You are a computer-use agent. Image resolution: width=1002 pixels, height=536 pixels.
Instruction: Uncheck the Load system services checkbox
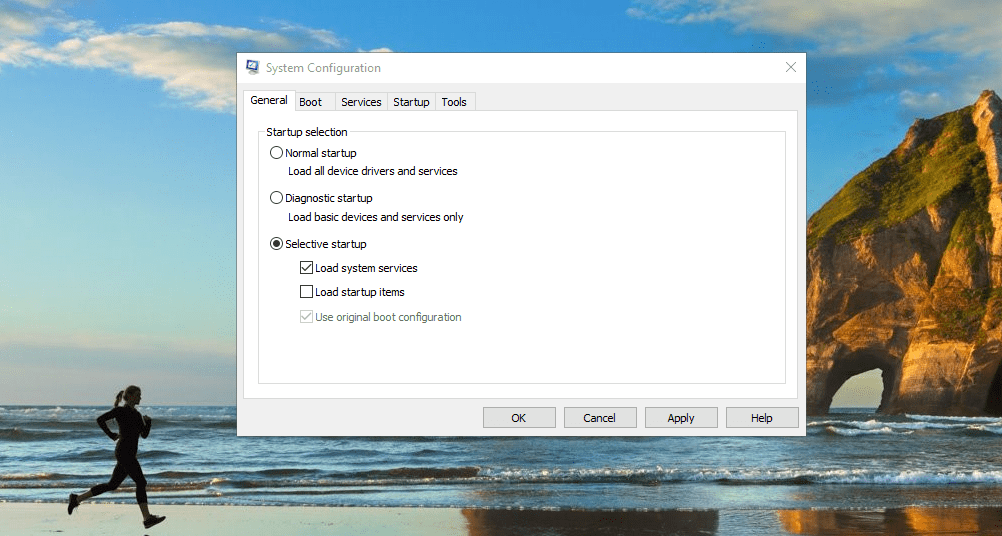(x=307, y=268)
